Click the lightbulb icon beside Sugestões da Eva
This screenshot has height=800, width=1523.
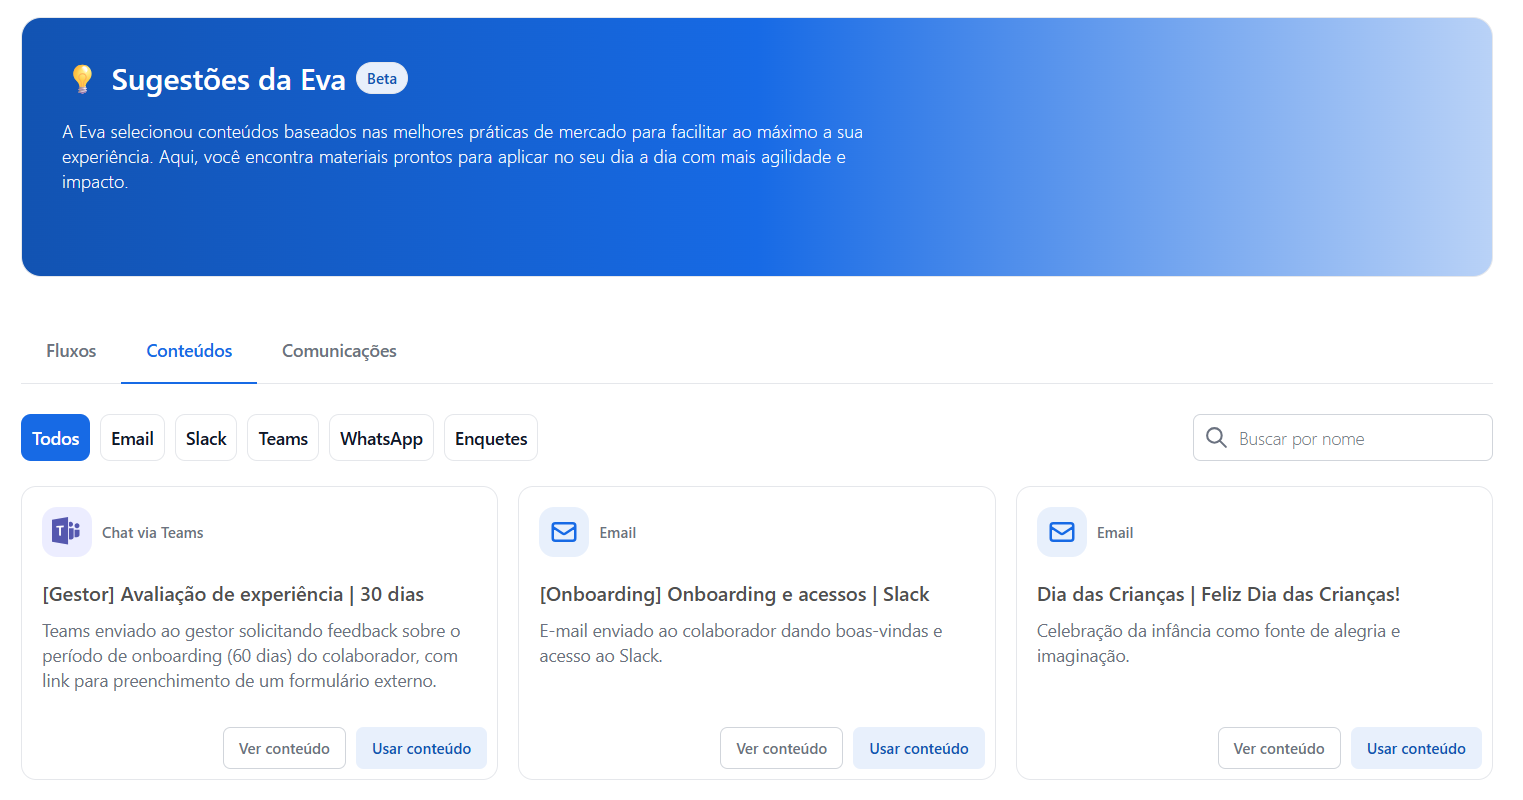[82, 79]
